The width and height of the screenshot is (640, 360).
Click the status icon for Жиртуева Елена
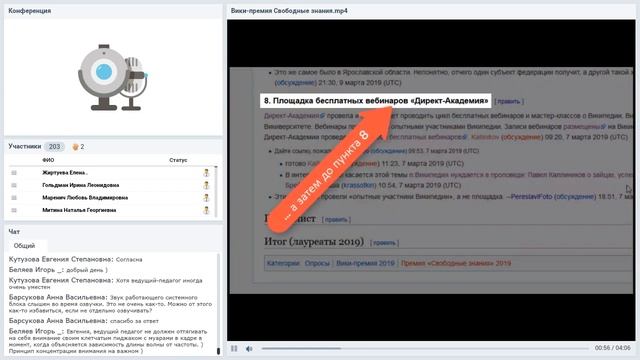(206, 173)
